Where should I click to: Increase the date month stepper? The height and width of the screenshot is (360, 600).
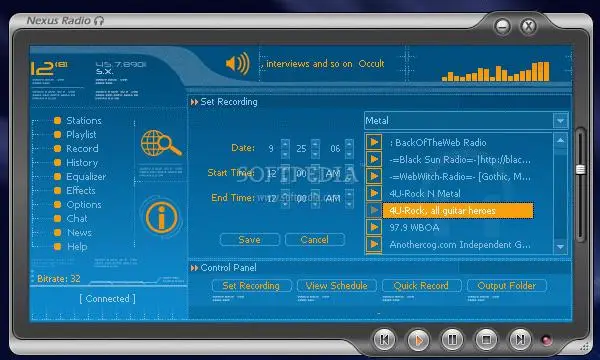(285, 144)
